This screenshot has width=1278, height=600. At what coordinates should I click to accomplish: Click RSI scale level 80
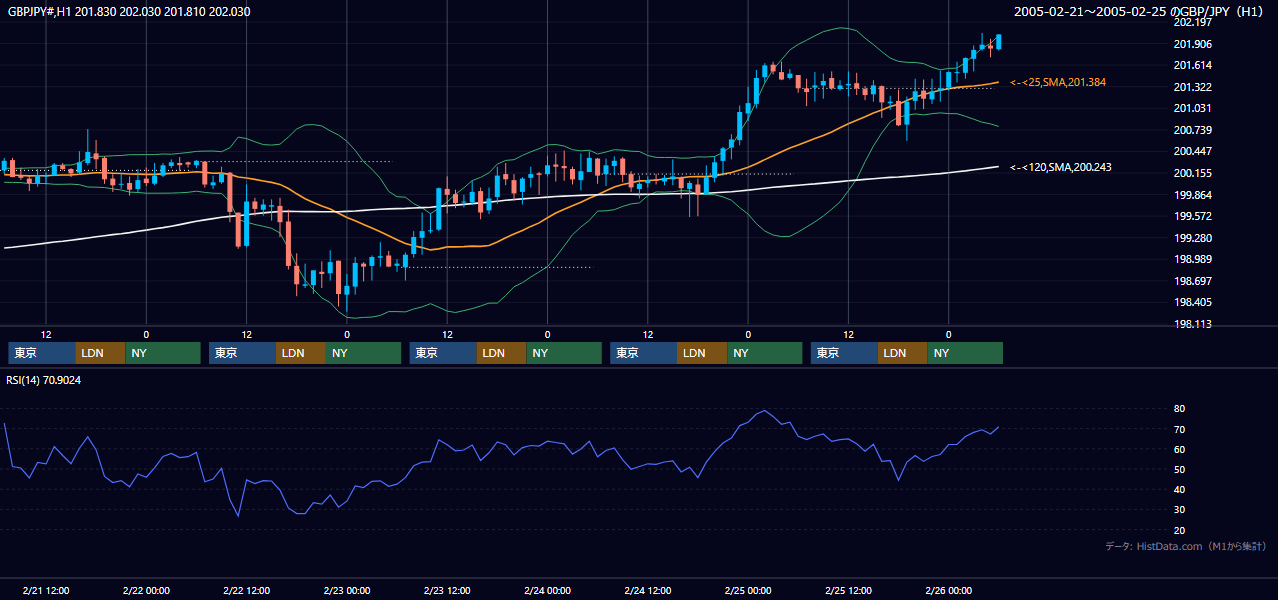click(x=1179, y=409)
